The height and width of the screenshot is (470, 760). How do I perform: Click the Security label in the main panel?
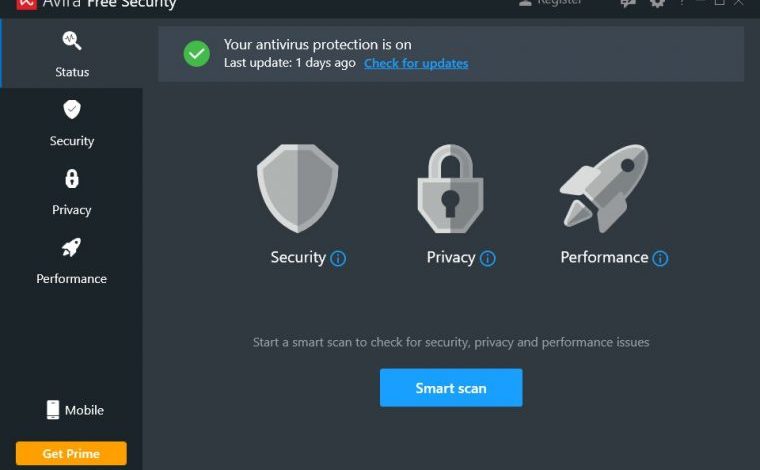[298, 257]
